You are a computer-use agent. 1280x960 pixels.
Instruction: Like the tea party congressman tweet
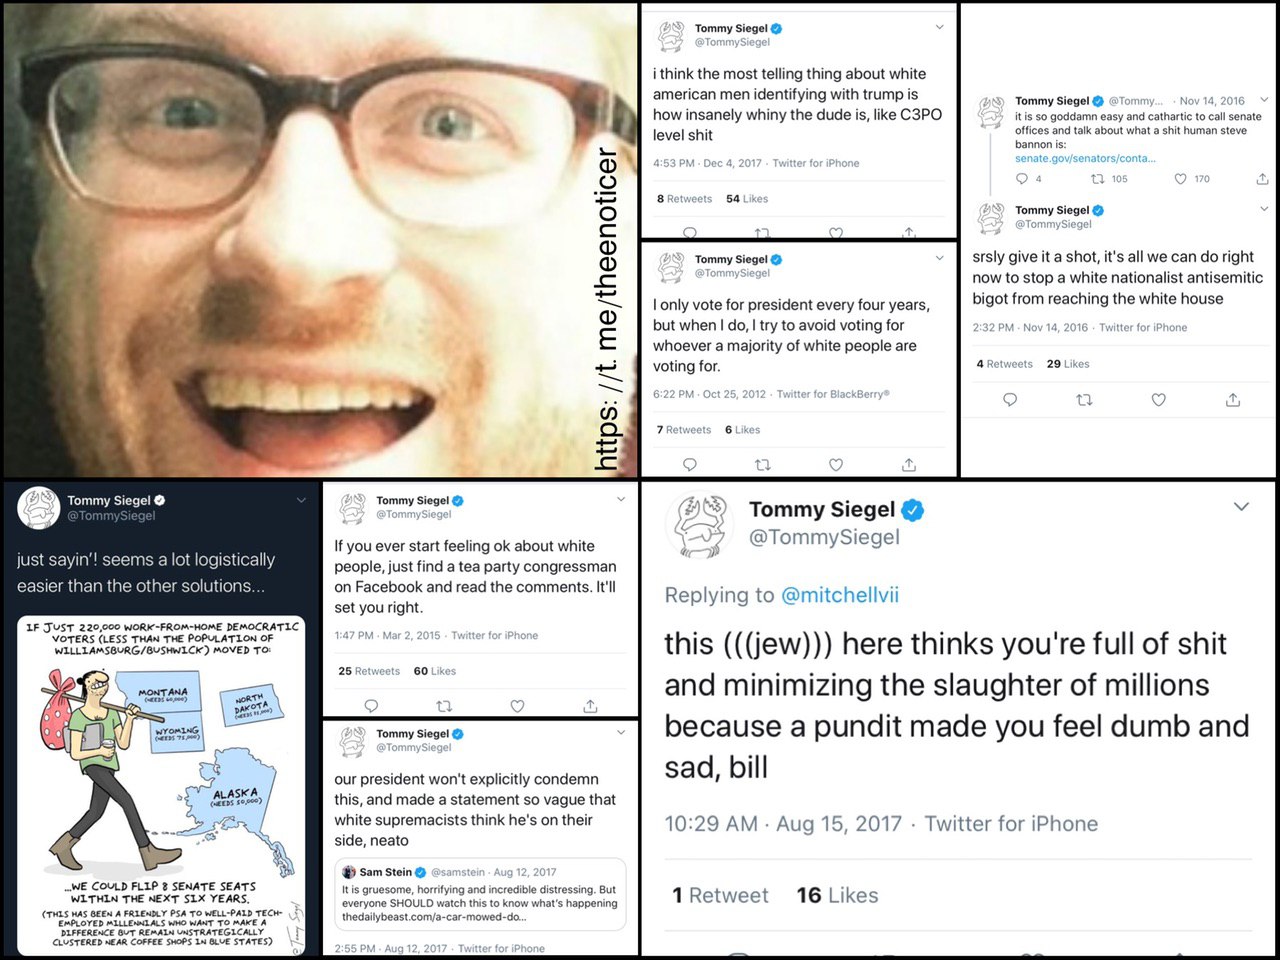(x=517, y=706)
